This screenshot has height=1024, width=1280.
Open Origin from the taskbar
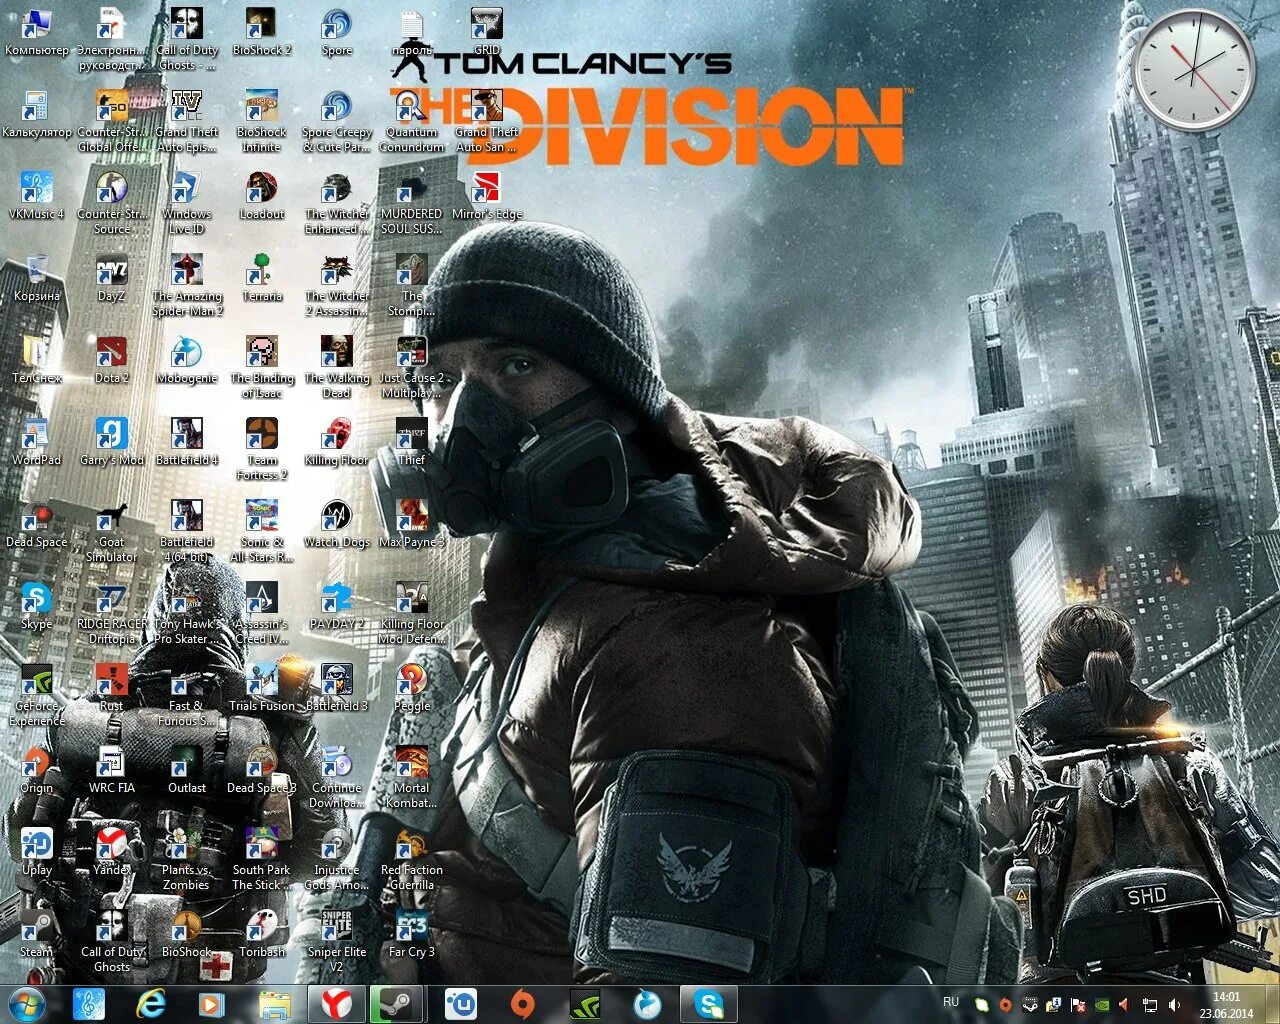coord(522,1003)
